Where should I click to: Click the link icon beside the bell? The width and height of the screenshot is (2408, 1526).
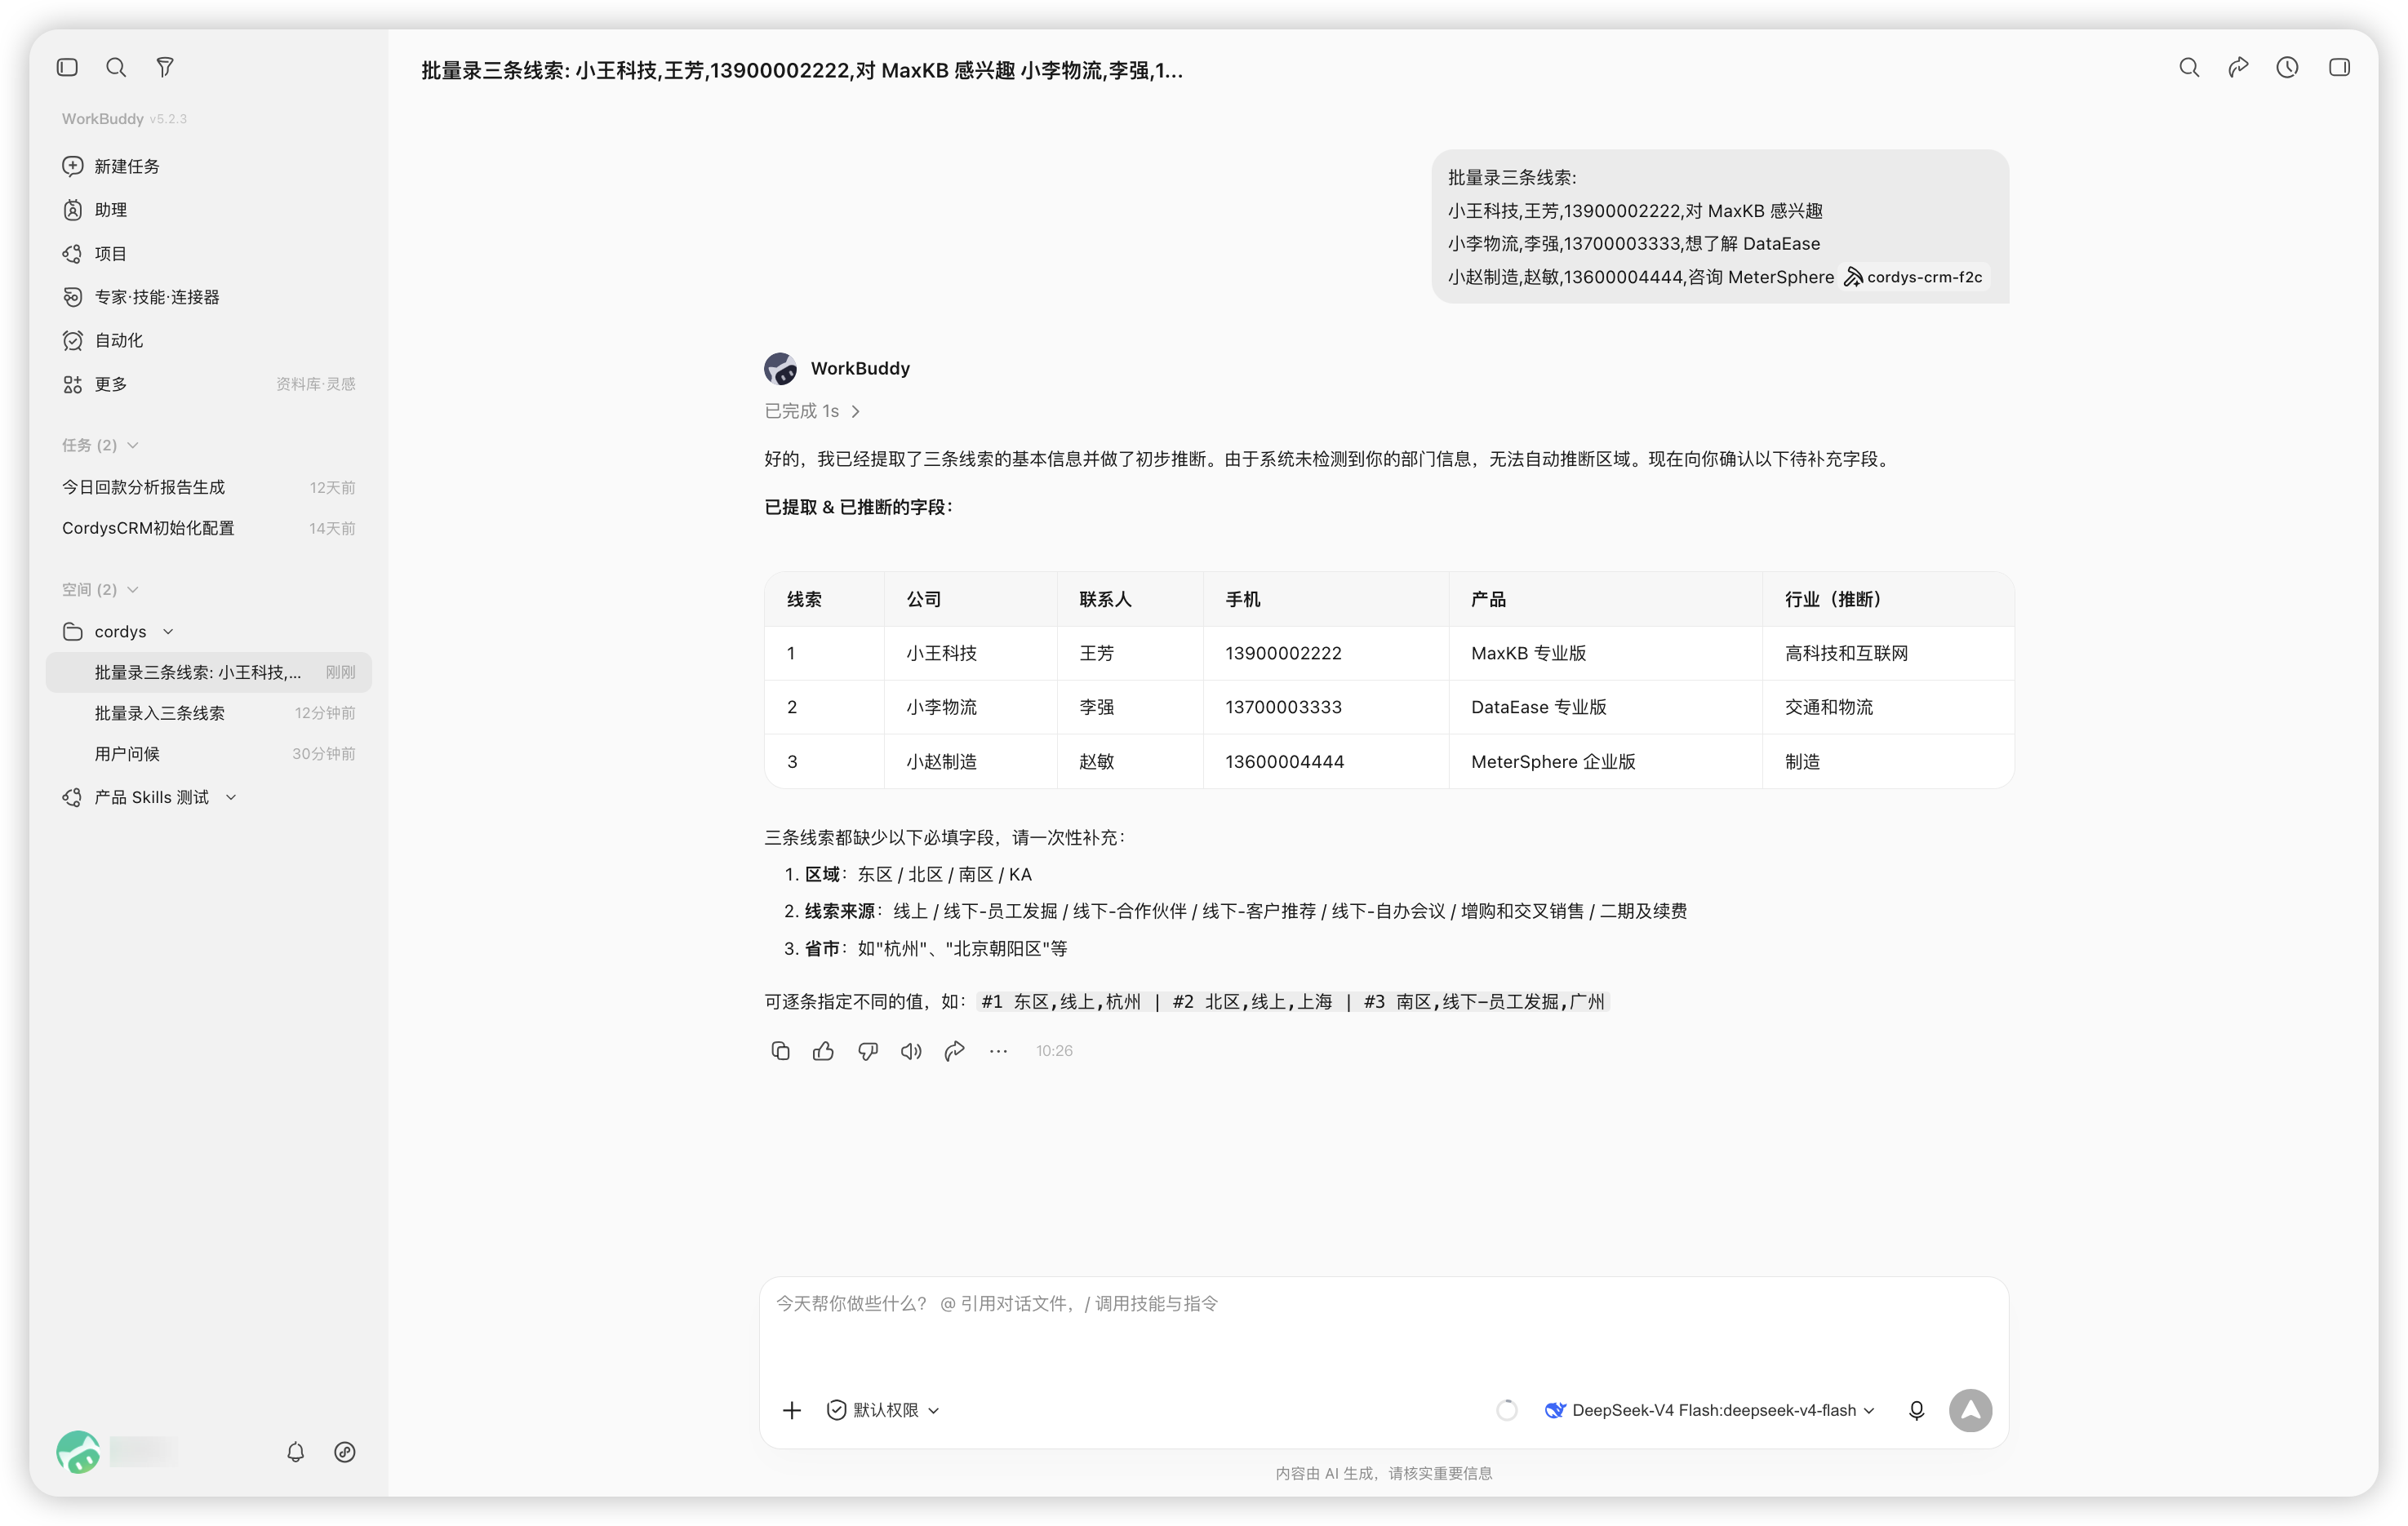point(345,1452)
